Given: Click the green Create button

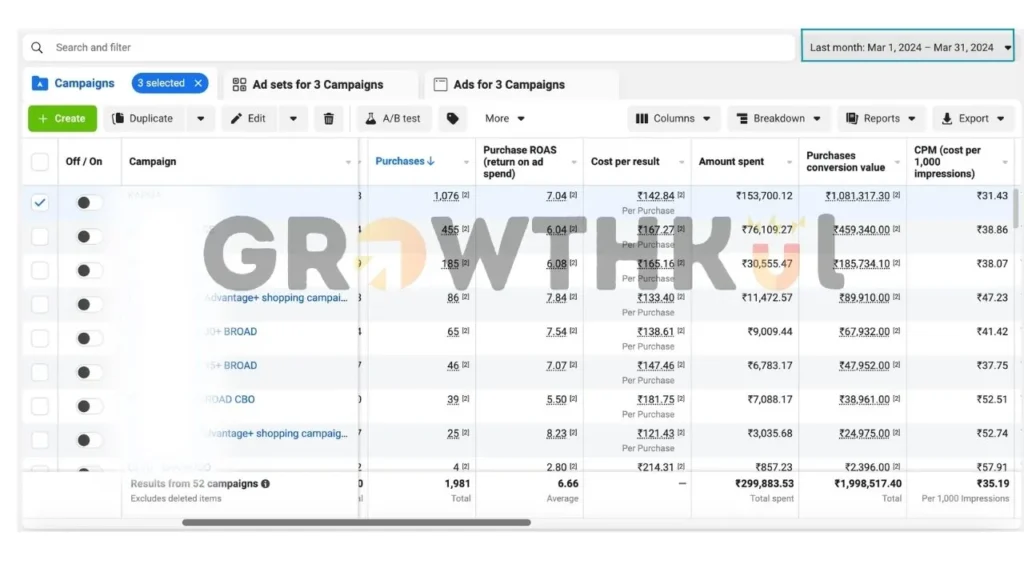Looking at the screenshot, I should point(62,119).
